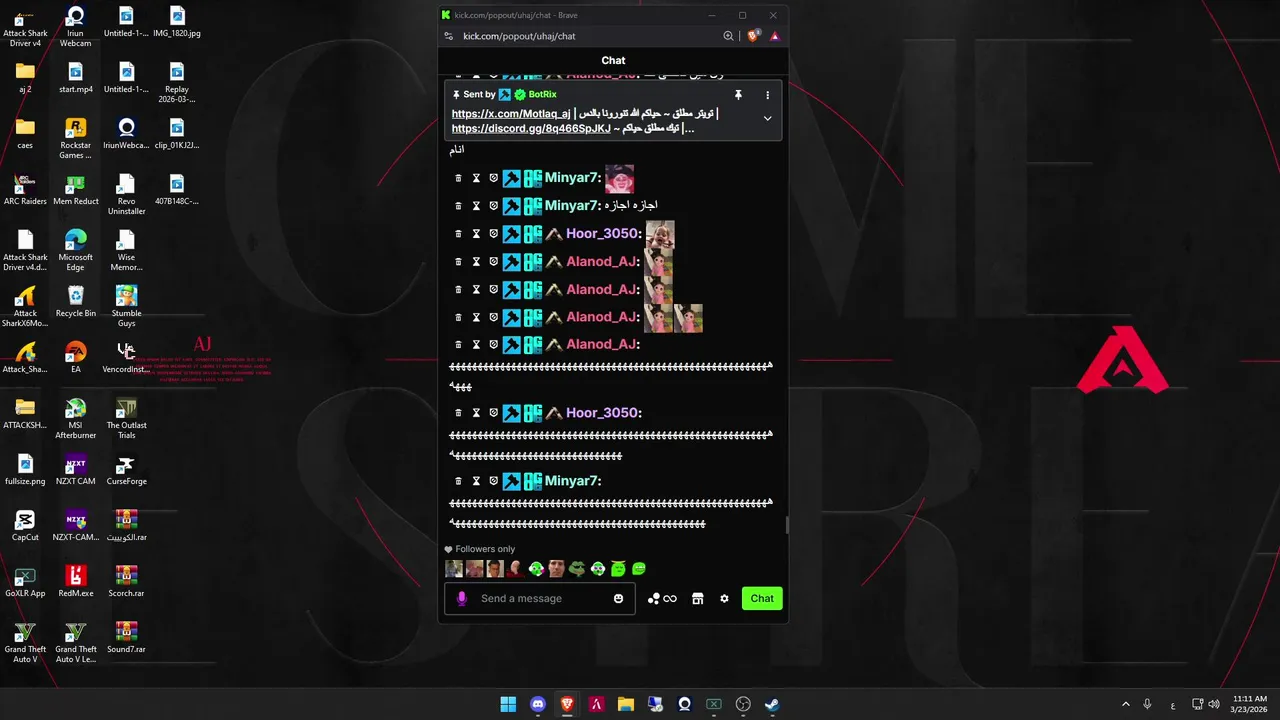Open the Windows Start menu
The width and height of the screenshot is (1280, 720).
pos(508,704)
